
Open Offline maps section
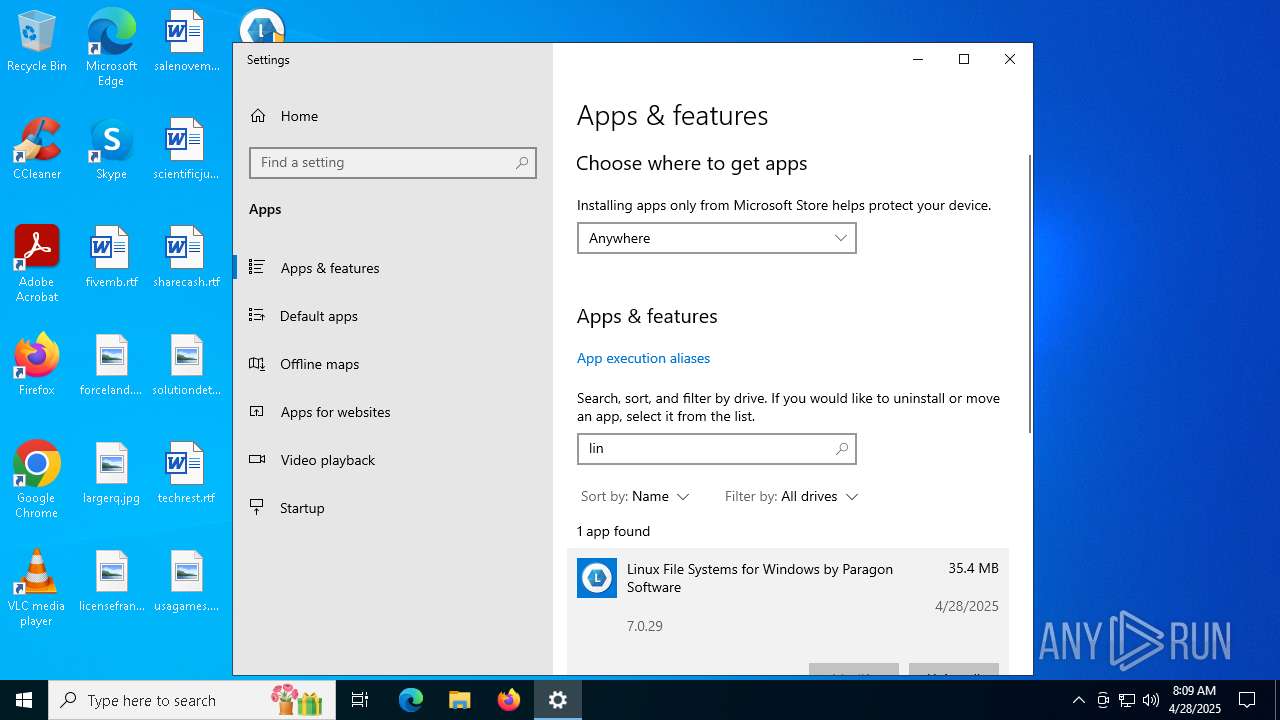point(392,364)
